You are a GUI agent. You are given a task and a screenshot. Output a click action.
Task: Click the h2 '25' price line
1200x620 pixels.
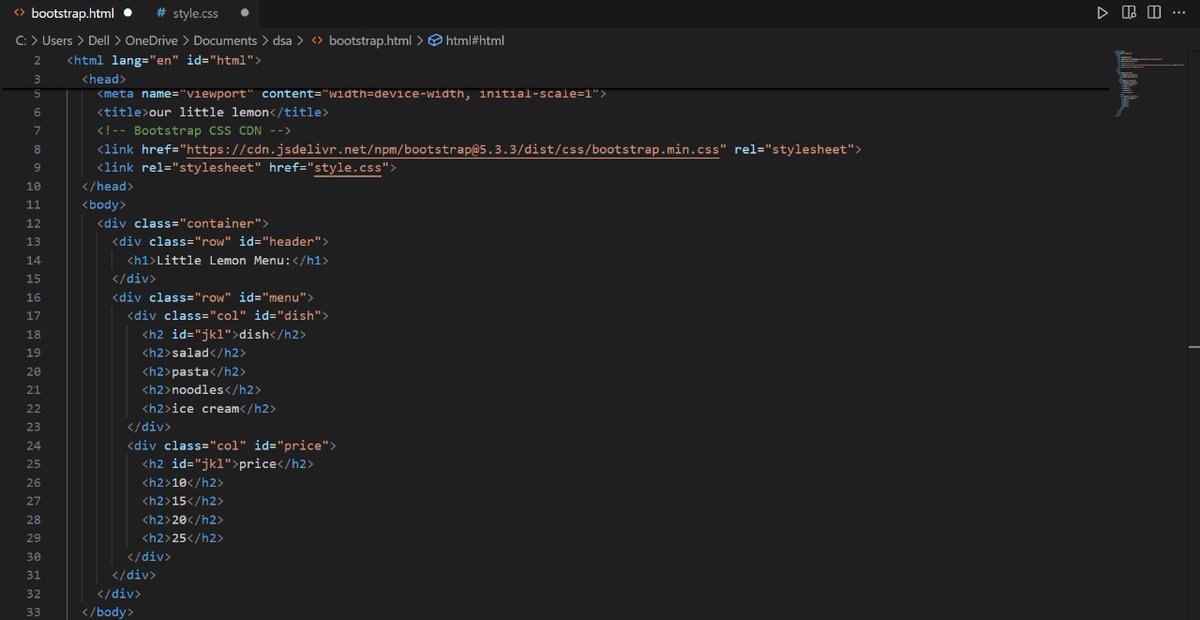coord(183,538)
